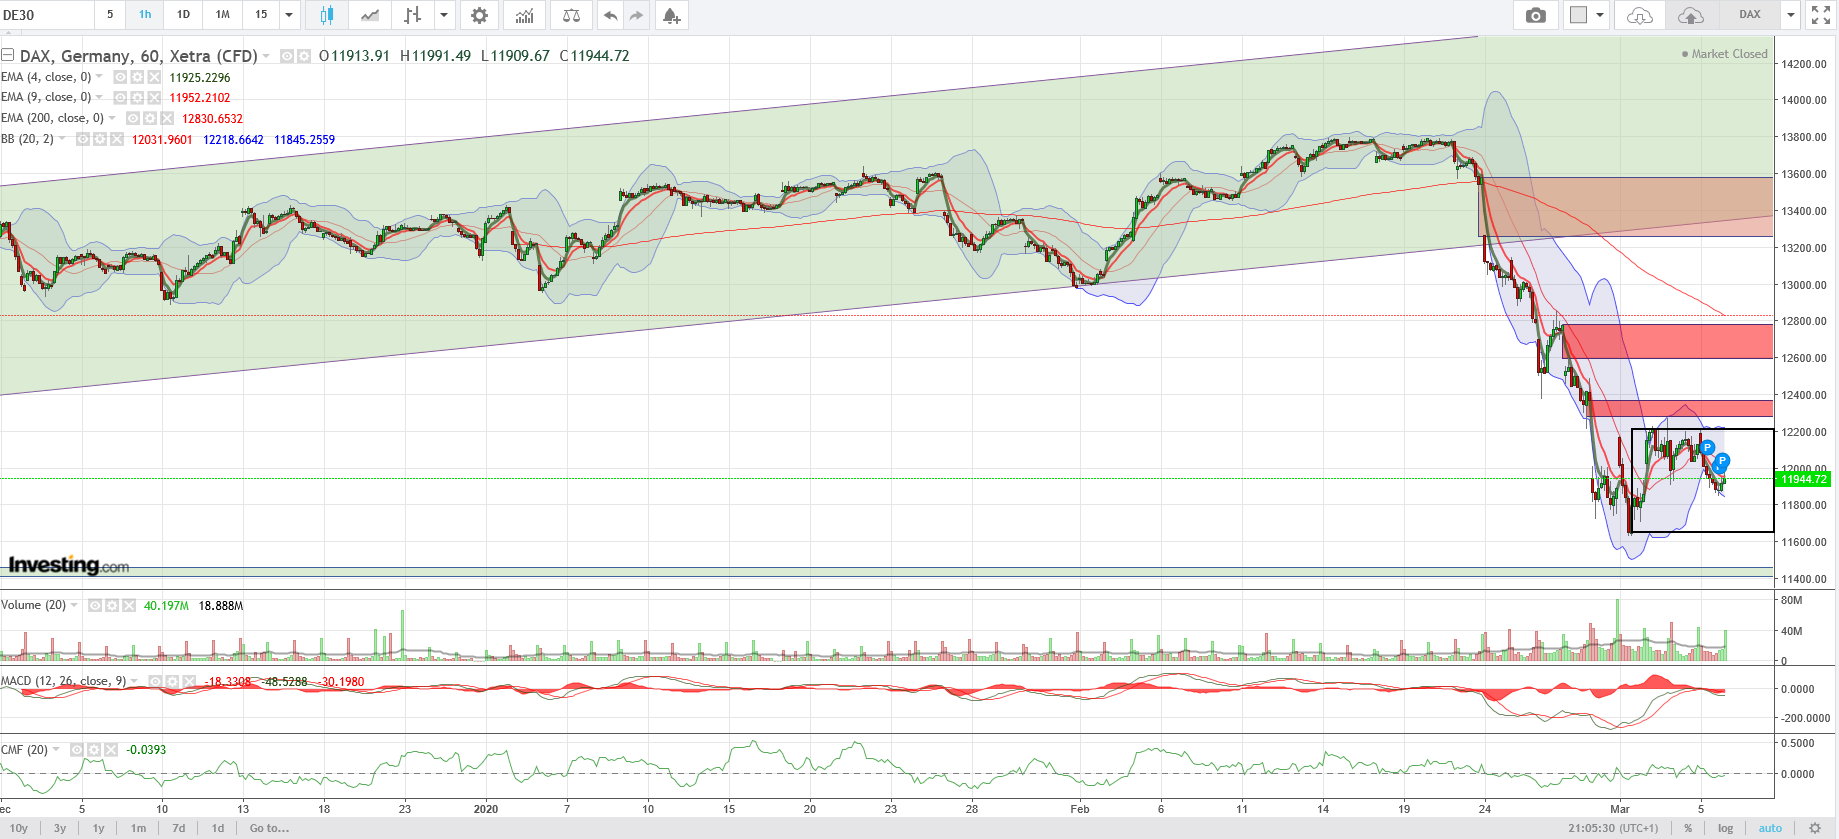Toggle visibility of DAX main series
The width and height of the screenshot is (1839, 839).
287,56
